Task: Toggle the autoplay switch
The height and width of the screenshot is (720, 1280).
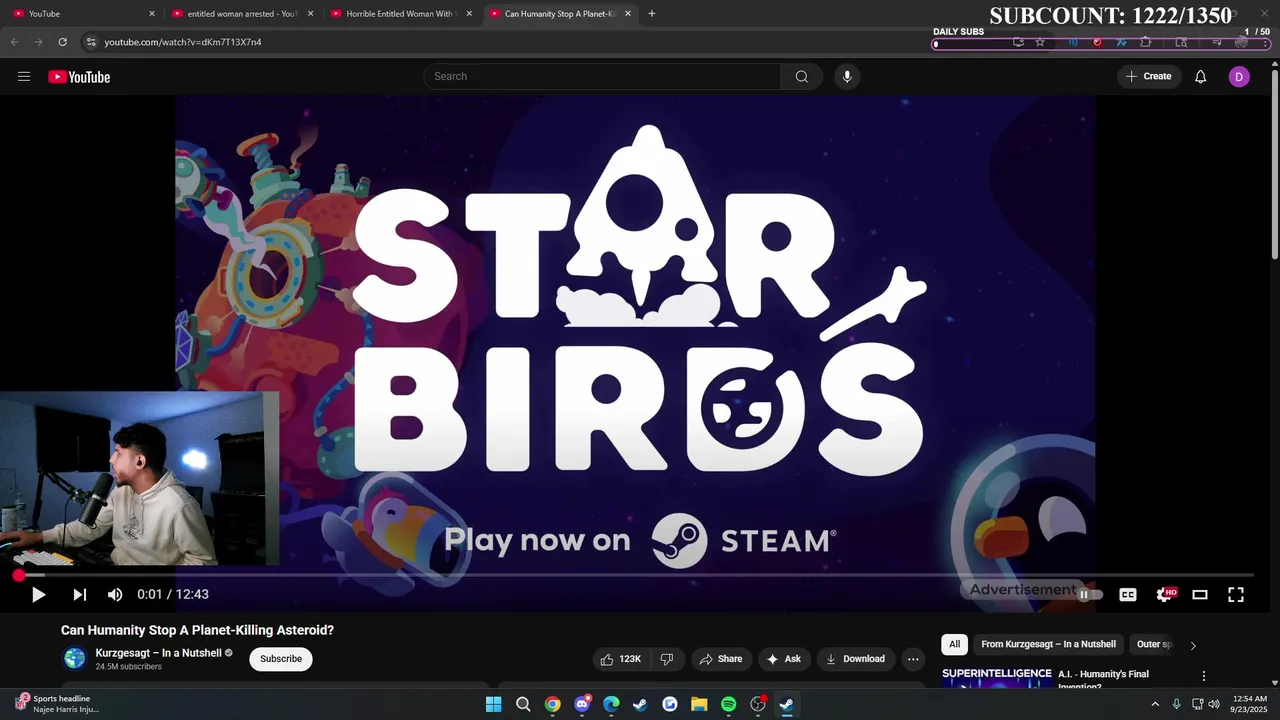Action: coord(1088,594)
